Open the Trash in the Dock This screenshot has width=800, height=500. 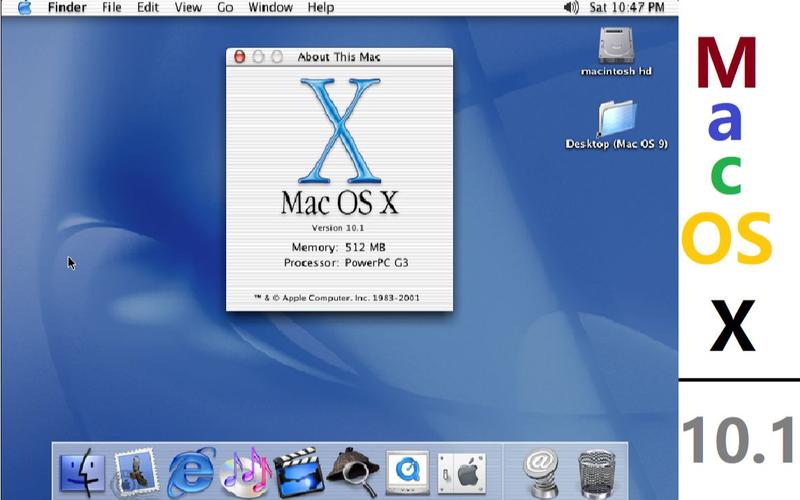click(x=597, y=470)
